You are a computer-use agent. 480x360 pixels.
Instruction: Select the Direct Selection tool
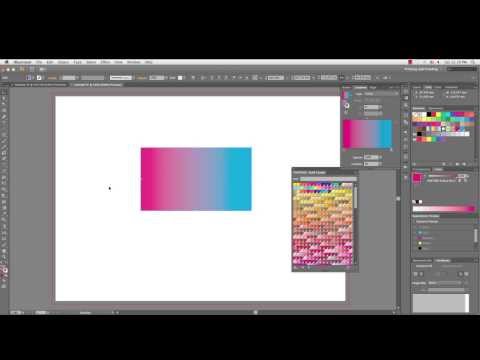click(x=4, y=98)
